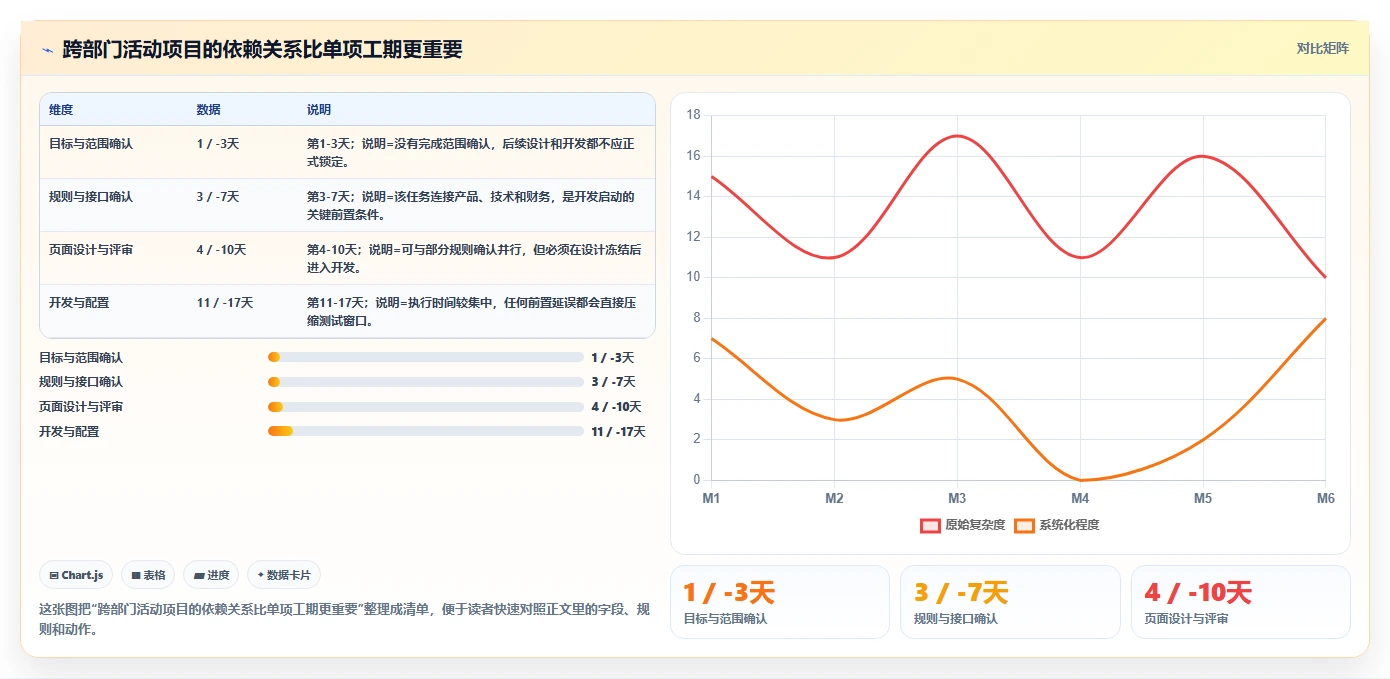Click the description starting 第4-10天

(x=474, y=258)
